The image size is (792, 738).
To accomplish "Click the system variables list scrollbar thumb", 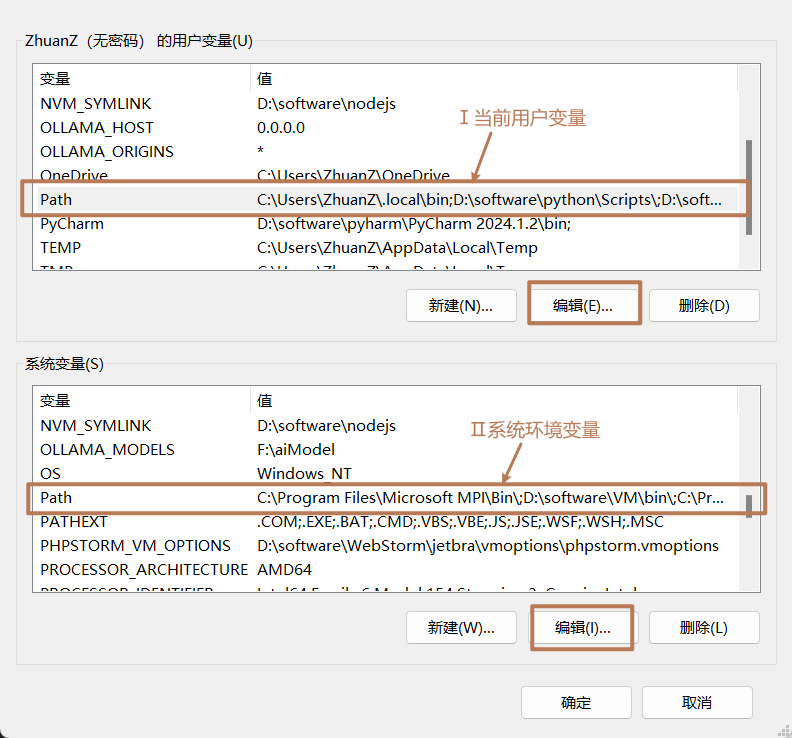I will click(749, 506).
